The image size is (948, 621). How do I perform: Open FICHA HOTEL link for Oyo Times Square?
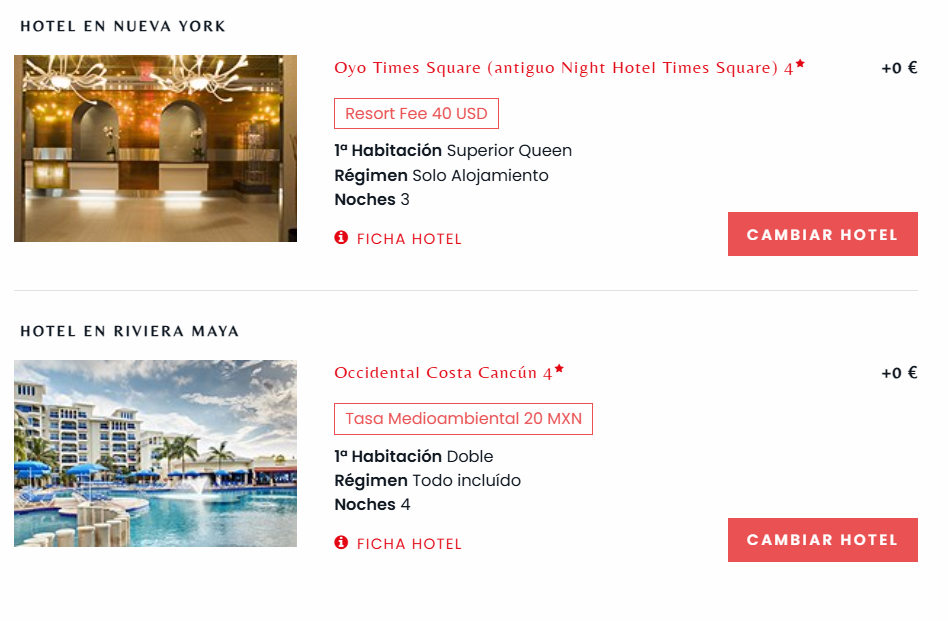click(x=409, y=239)
